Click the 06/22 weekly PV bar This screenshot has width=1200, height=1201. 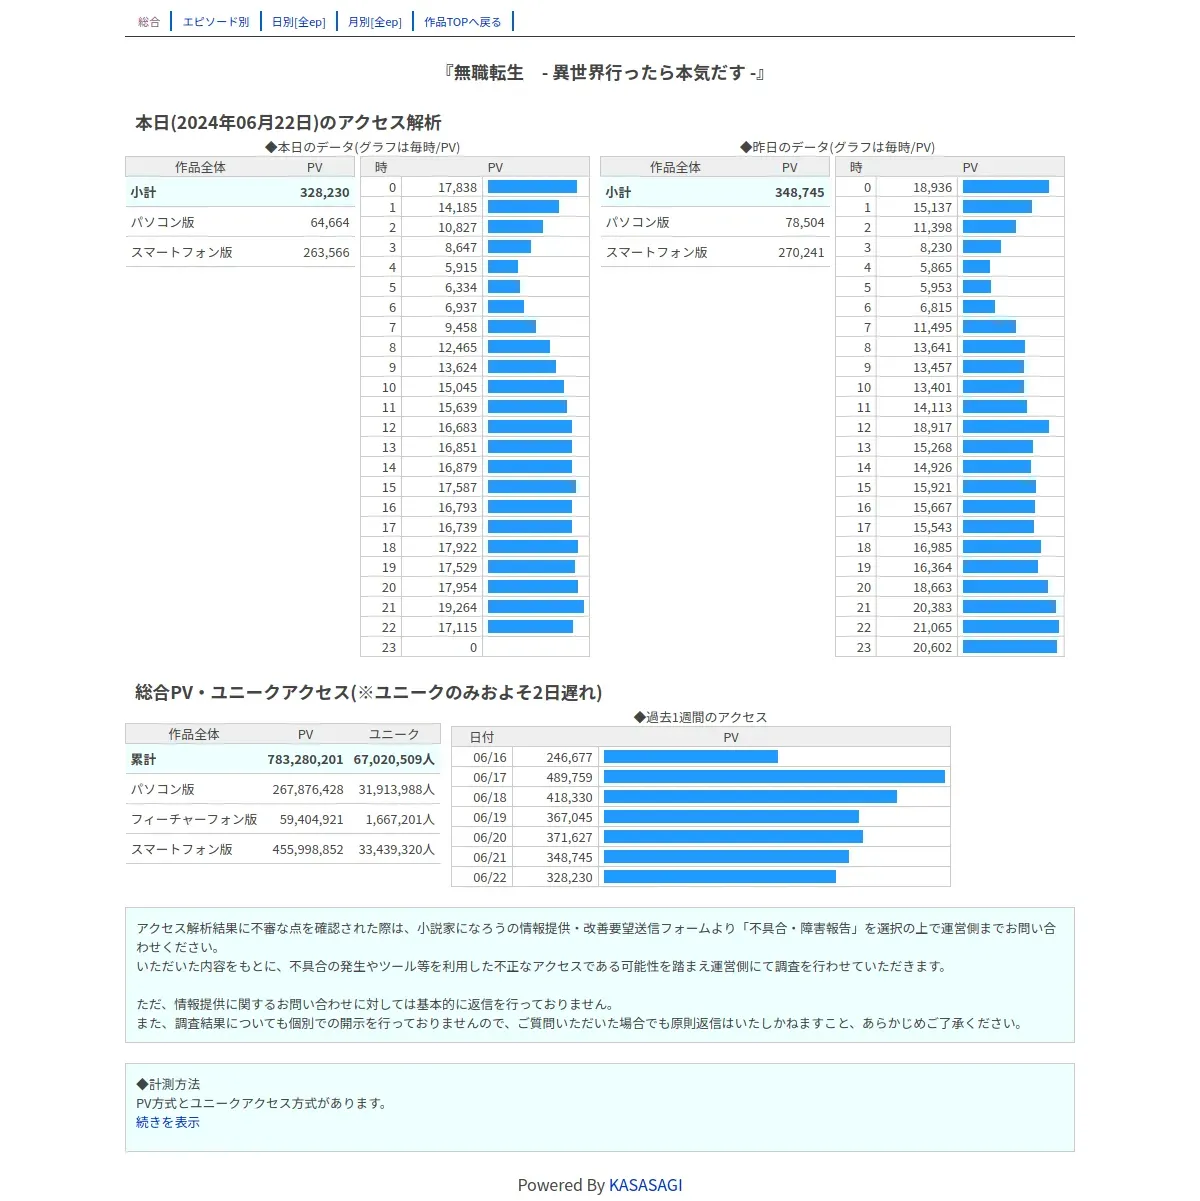[720, 877]
